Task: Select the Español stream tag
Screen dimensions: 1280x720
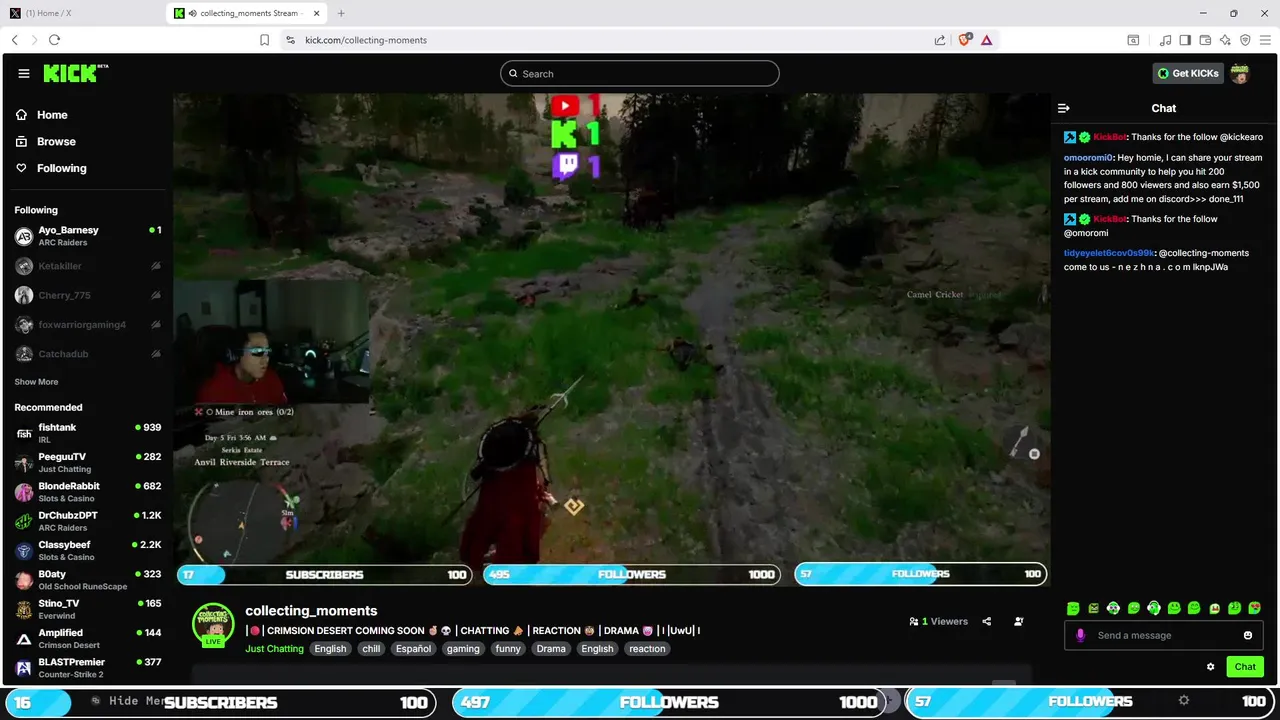Action: pyautogui.click(x=413, y=649)
